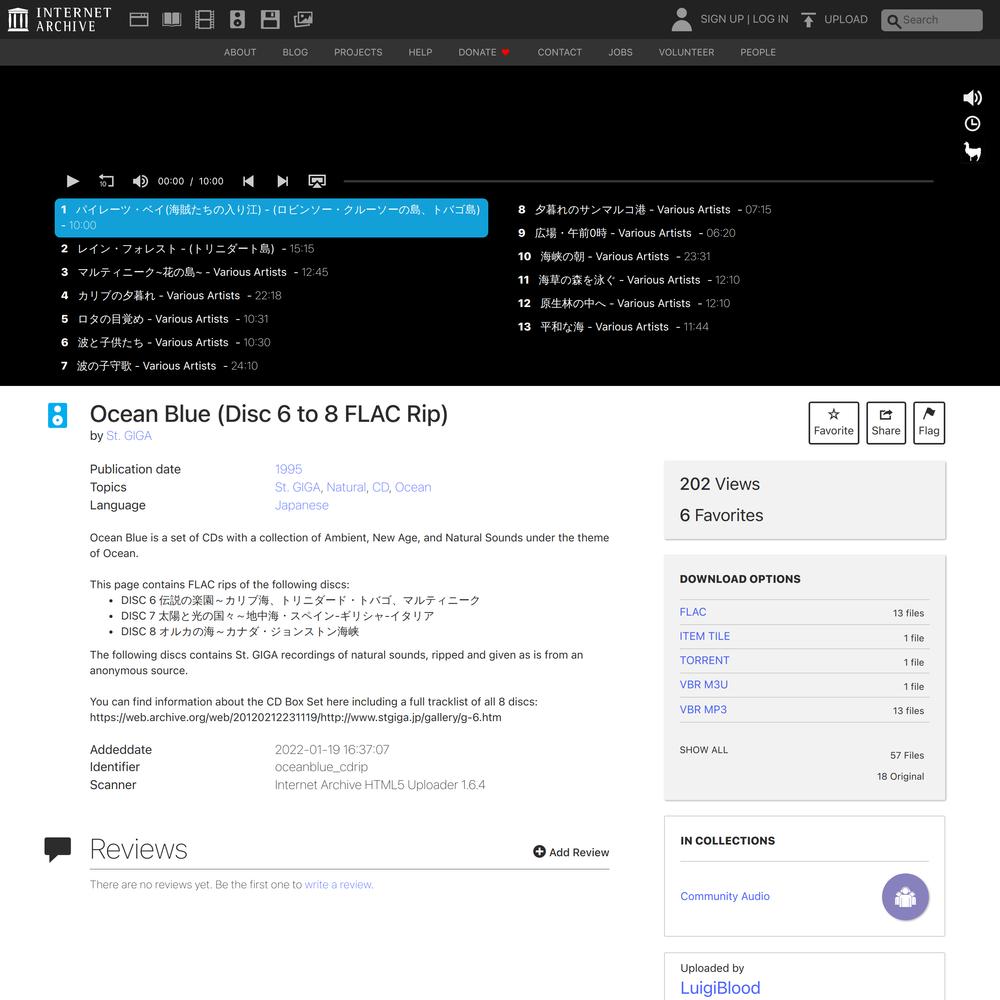The height and width of the screenshot is (1000, 1000).
Task: Select track 10 海峡の朝
Action: 614,256
